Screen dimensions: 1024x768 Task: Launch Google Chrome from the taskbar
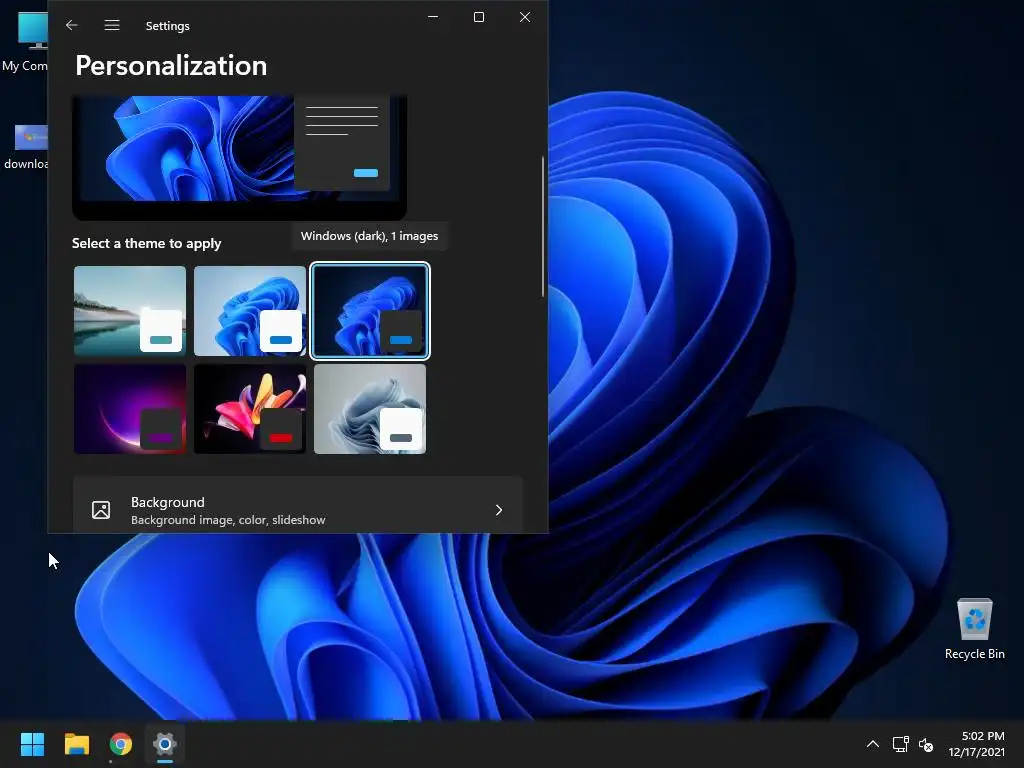121,744
